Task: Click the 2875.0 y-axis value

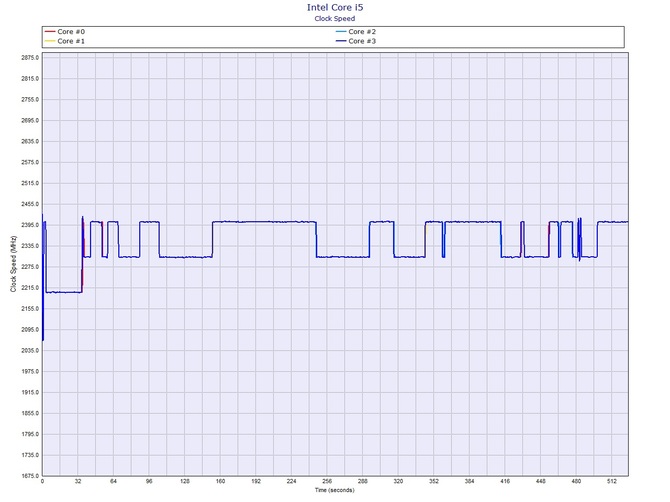Action: 30,58
